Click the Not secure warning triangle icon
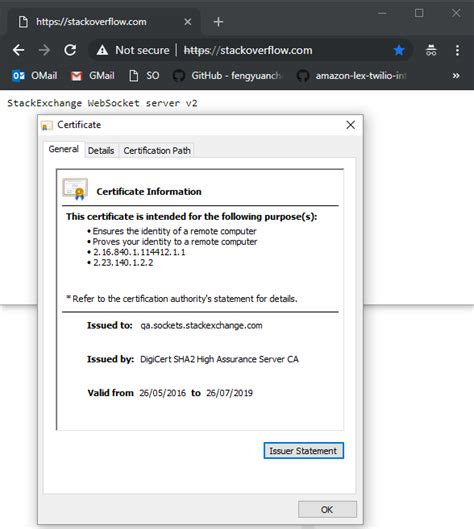This screenshot has width=474, height=529. tap(102, 50)
